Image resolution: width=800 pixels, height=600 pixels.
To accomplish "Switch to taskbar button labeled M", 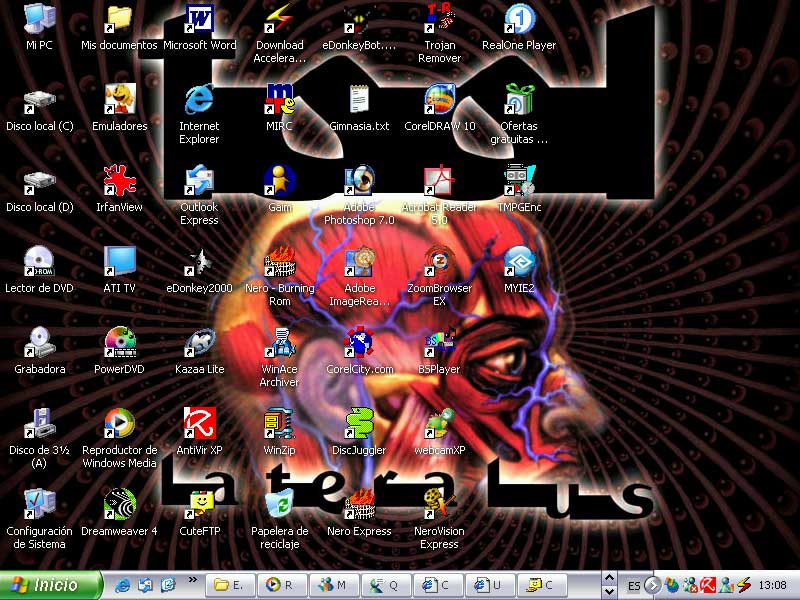I will [334, 585].
